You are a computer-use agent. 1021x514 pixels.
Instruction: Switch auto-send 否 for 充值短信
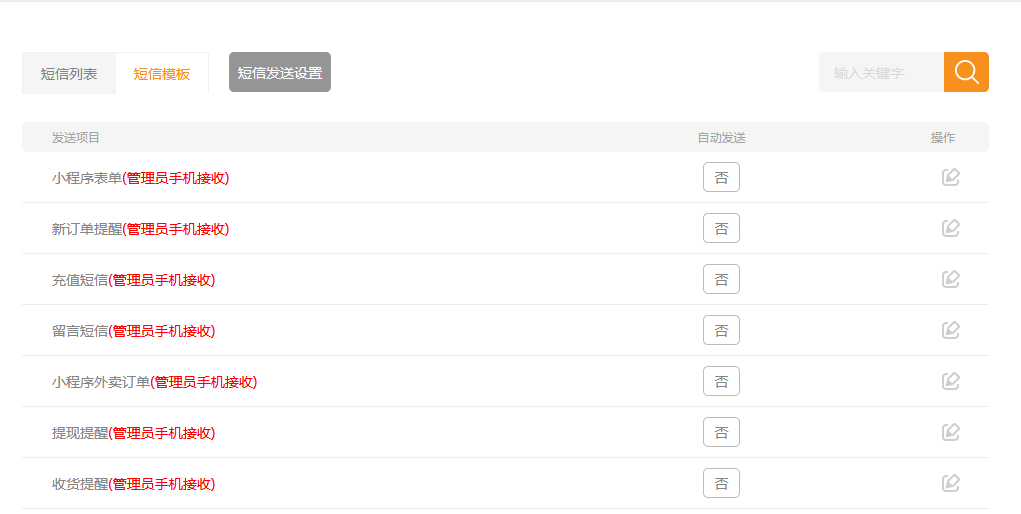pyautogui.click(x=721, y=280)
